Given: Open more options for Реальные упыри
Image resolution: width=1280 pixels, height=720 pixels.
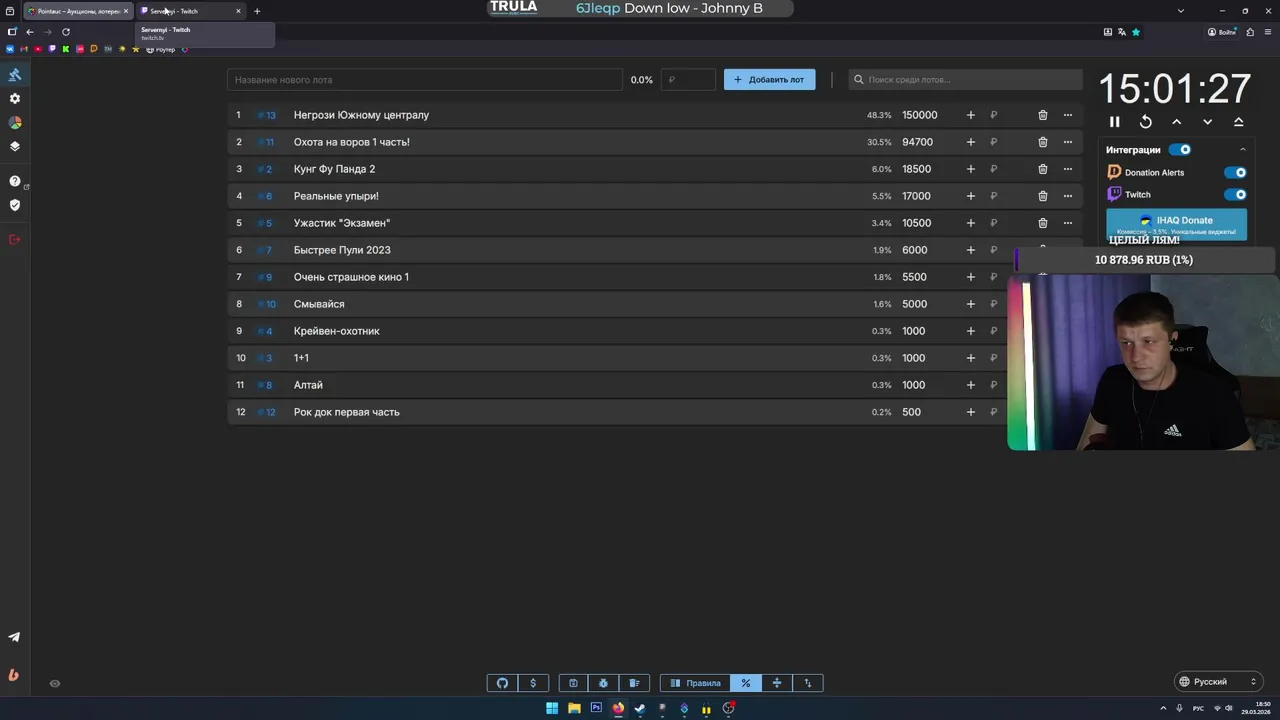Looking at the screenshot, I should tap(1068, 196).
